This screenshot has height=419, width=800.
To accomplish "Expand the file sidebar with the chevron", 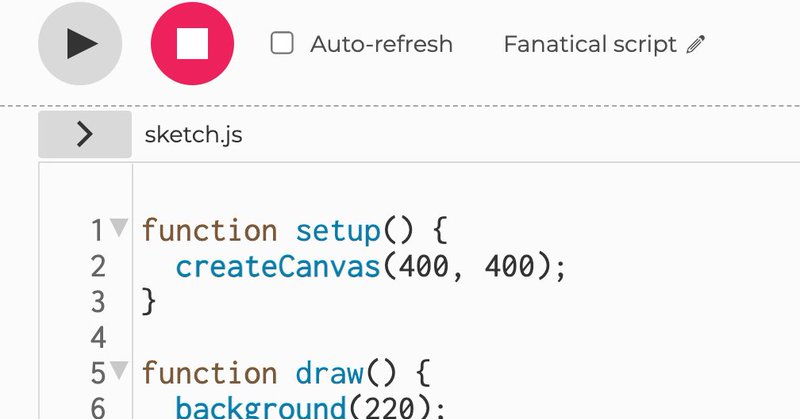I will point(85,135).
